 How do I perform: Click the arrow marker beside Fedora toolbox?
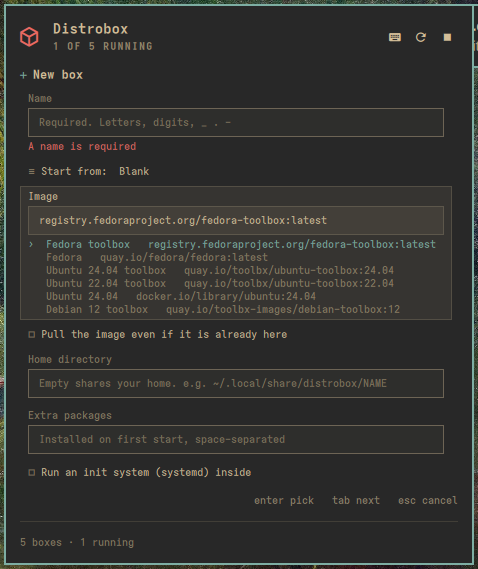31,244
